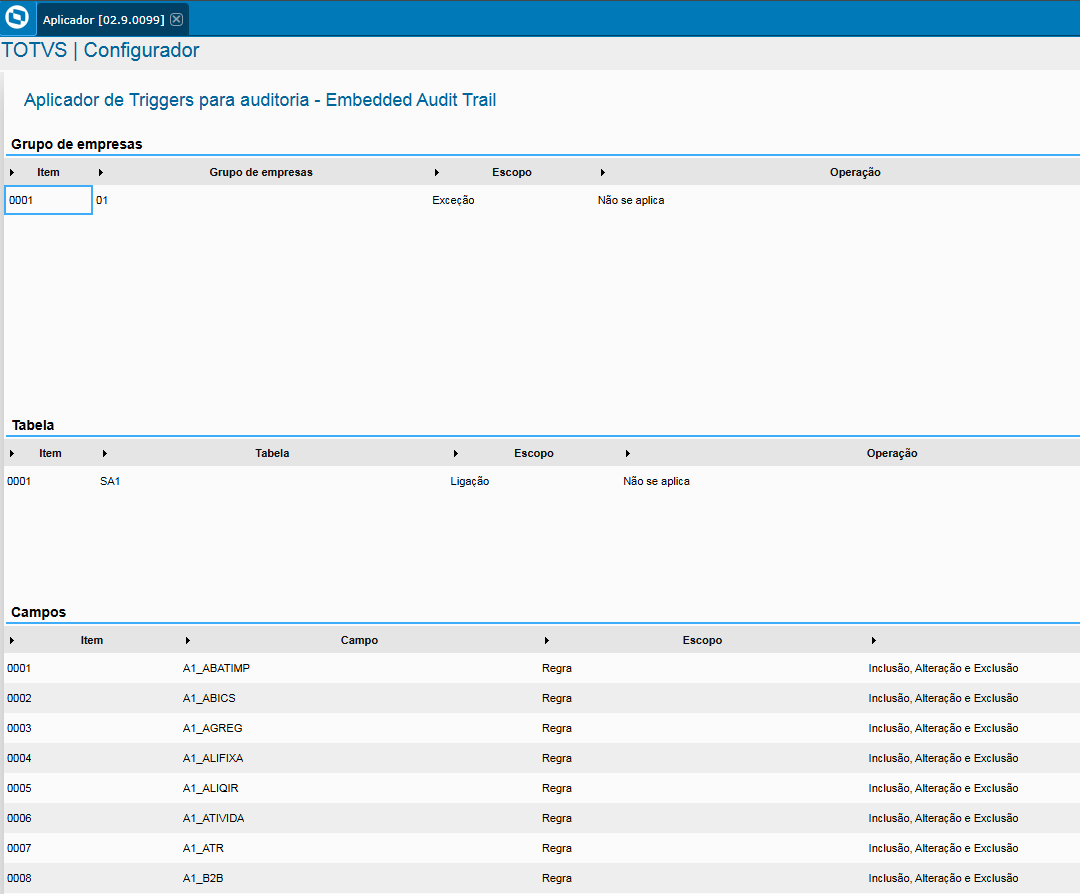The height and width of the screenshot is (894, 1080).
Task: Click arrow beside Escopo header in Tabela grid
Action: tap(456, 453)
